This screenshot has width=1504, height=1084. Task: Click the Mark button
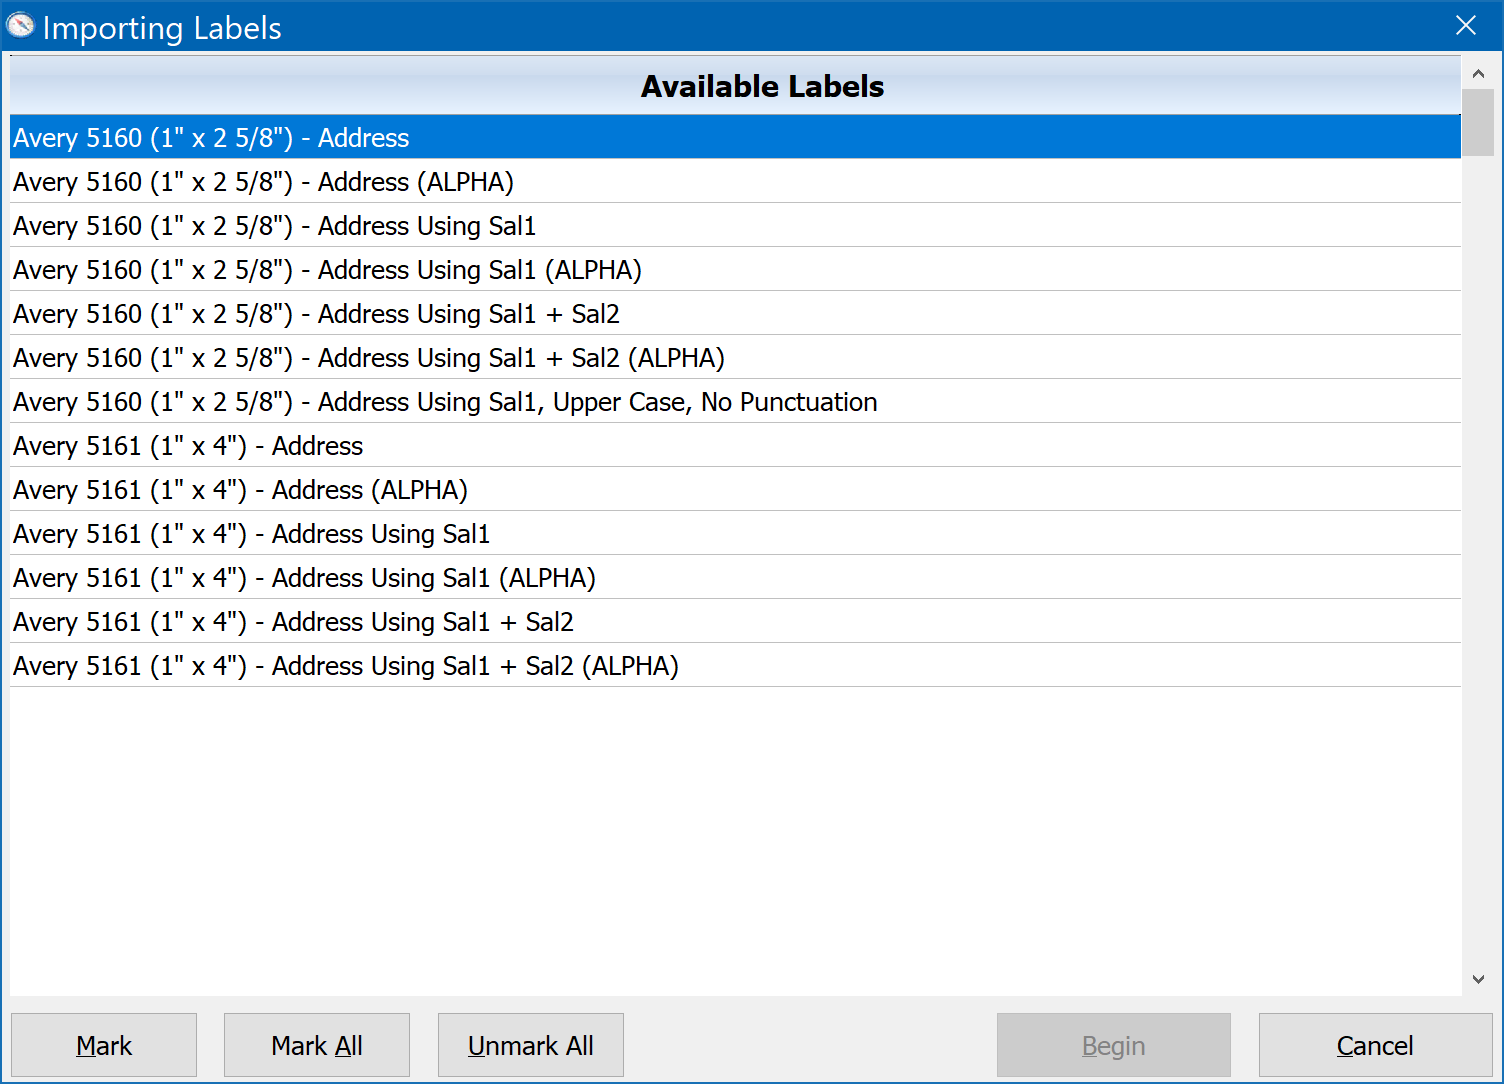(x=104, y=1045)
